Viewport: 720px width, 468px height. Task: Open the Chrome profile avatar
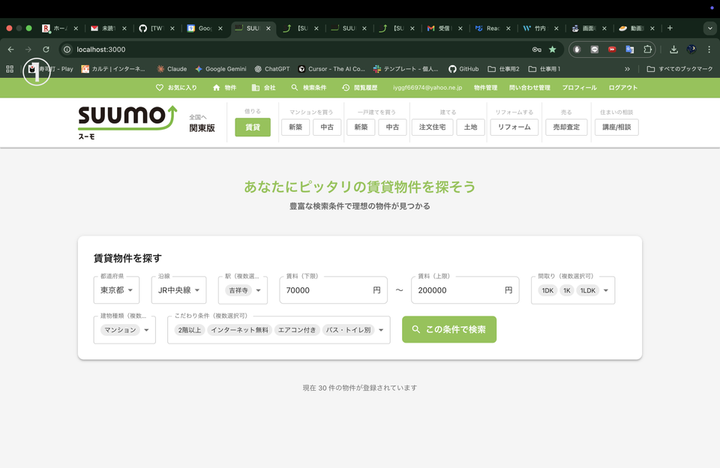(x=691, y=49)
